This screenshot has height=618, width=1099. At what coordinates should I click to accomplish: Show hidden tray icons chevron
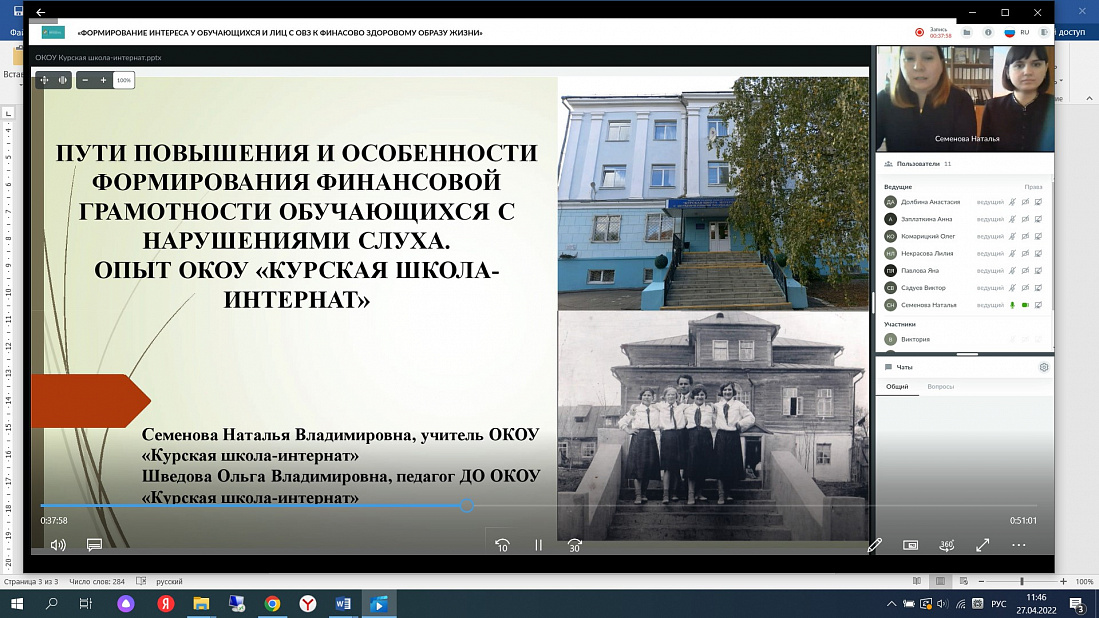(891, 603)
